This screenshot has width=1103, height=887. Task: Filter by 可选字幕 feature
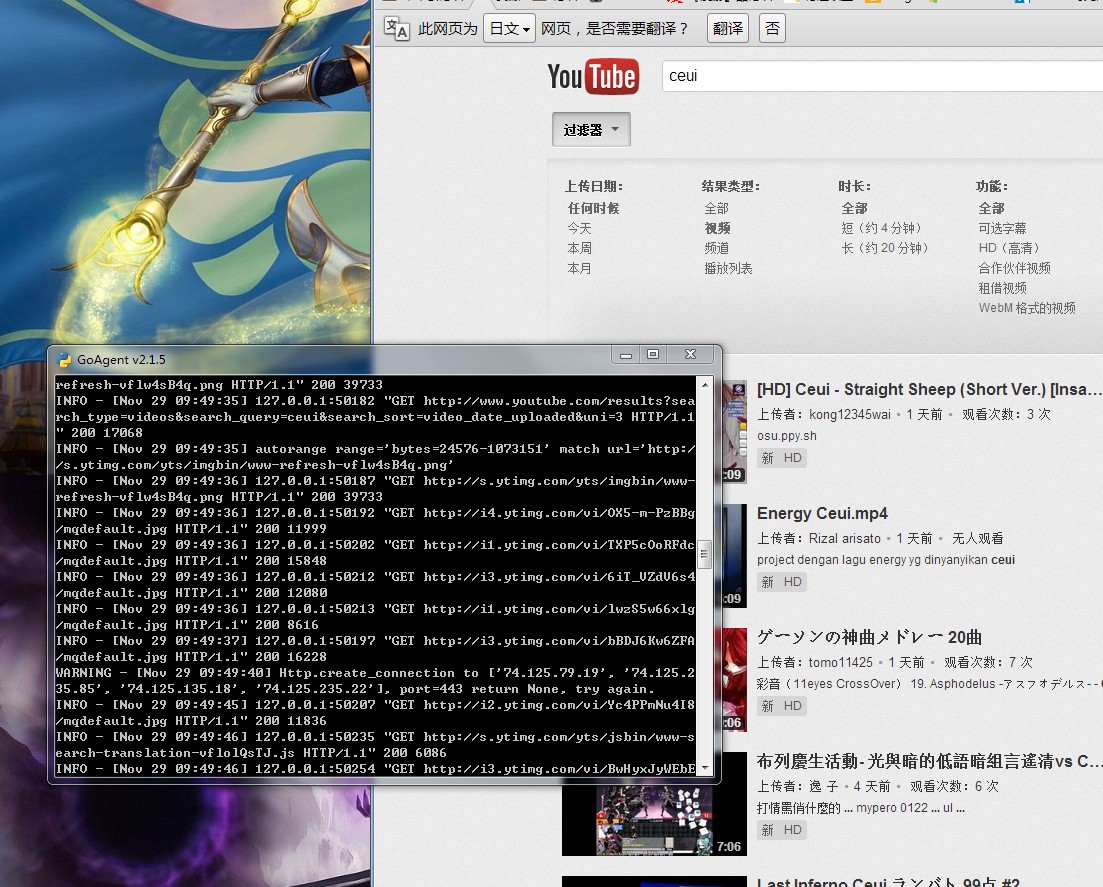[x=1002, y=229]
